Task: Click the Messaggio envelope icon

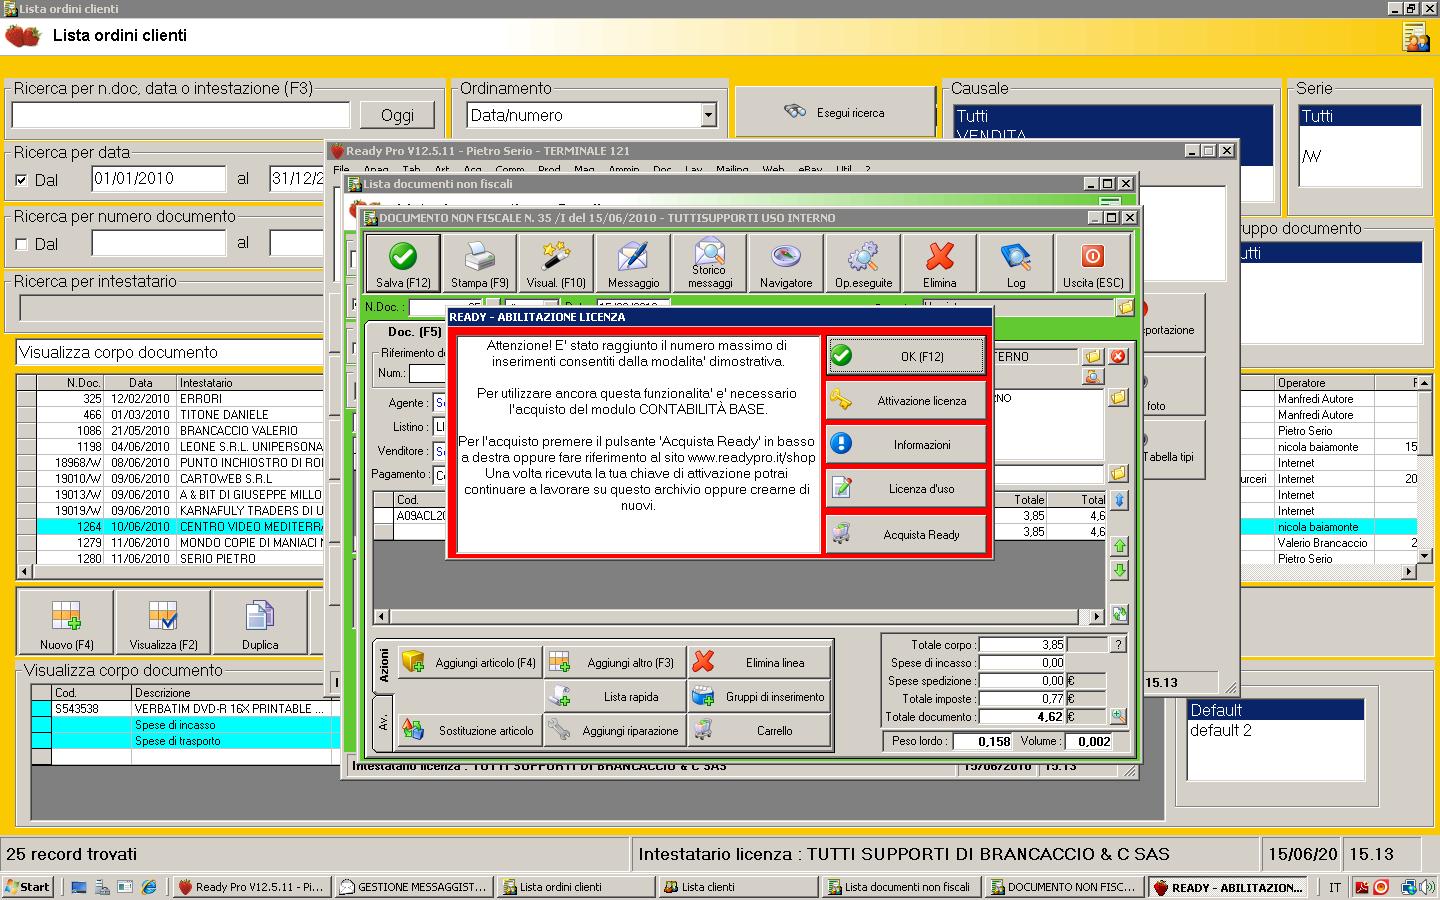Action: 633,264
